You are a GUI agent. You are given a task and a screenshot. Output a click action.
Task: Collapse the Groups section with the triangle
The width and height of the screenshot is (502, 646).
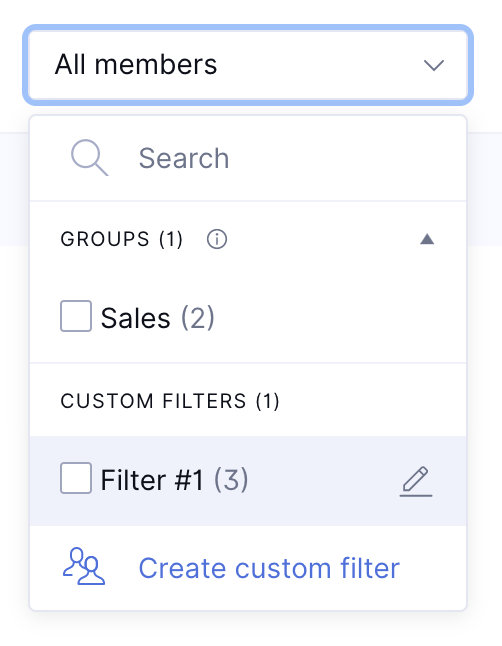(x=427, y=239)
